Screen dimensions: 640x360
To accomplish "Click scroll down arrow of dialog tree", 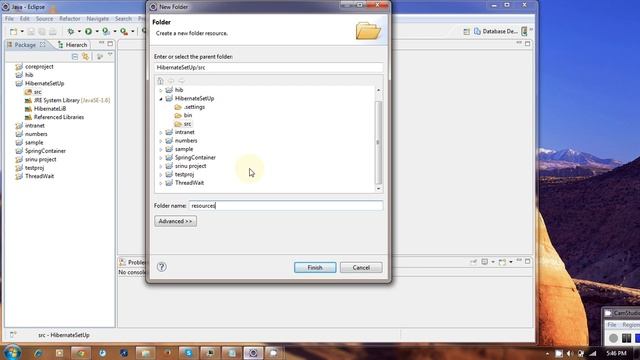I will coord(378,189).
